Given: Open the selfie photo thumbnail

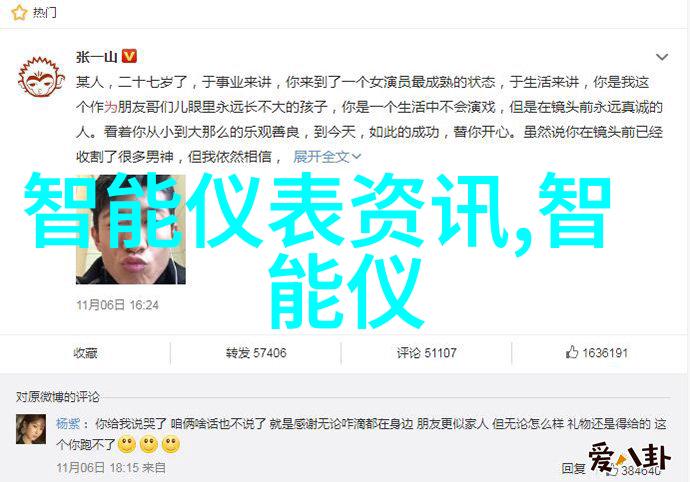Looking at the screenshot, I should (x=131, y=229).
